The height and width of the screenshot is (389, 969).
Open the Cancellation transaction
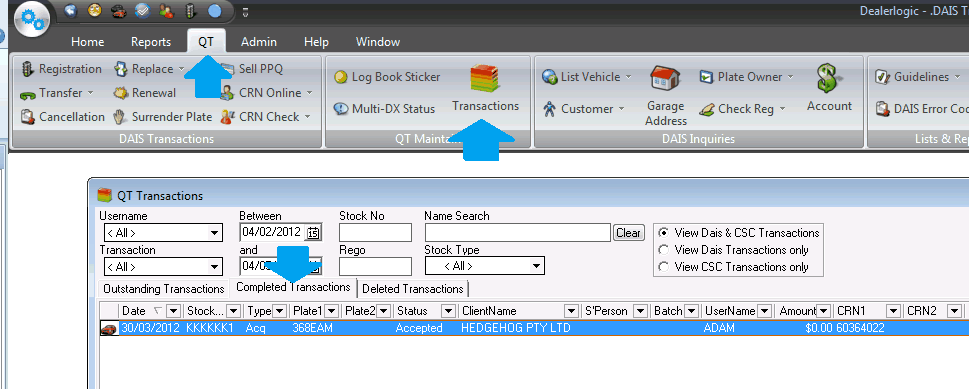[62, 116]
